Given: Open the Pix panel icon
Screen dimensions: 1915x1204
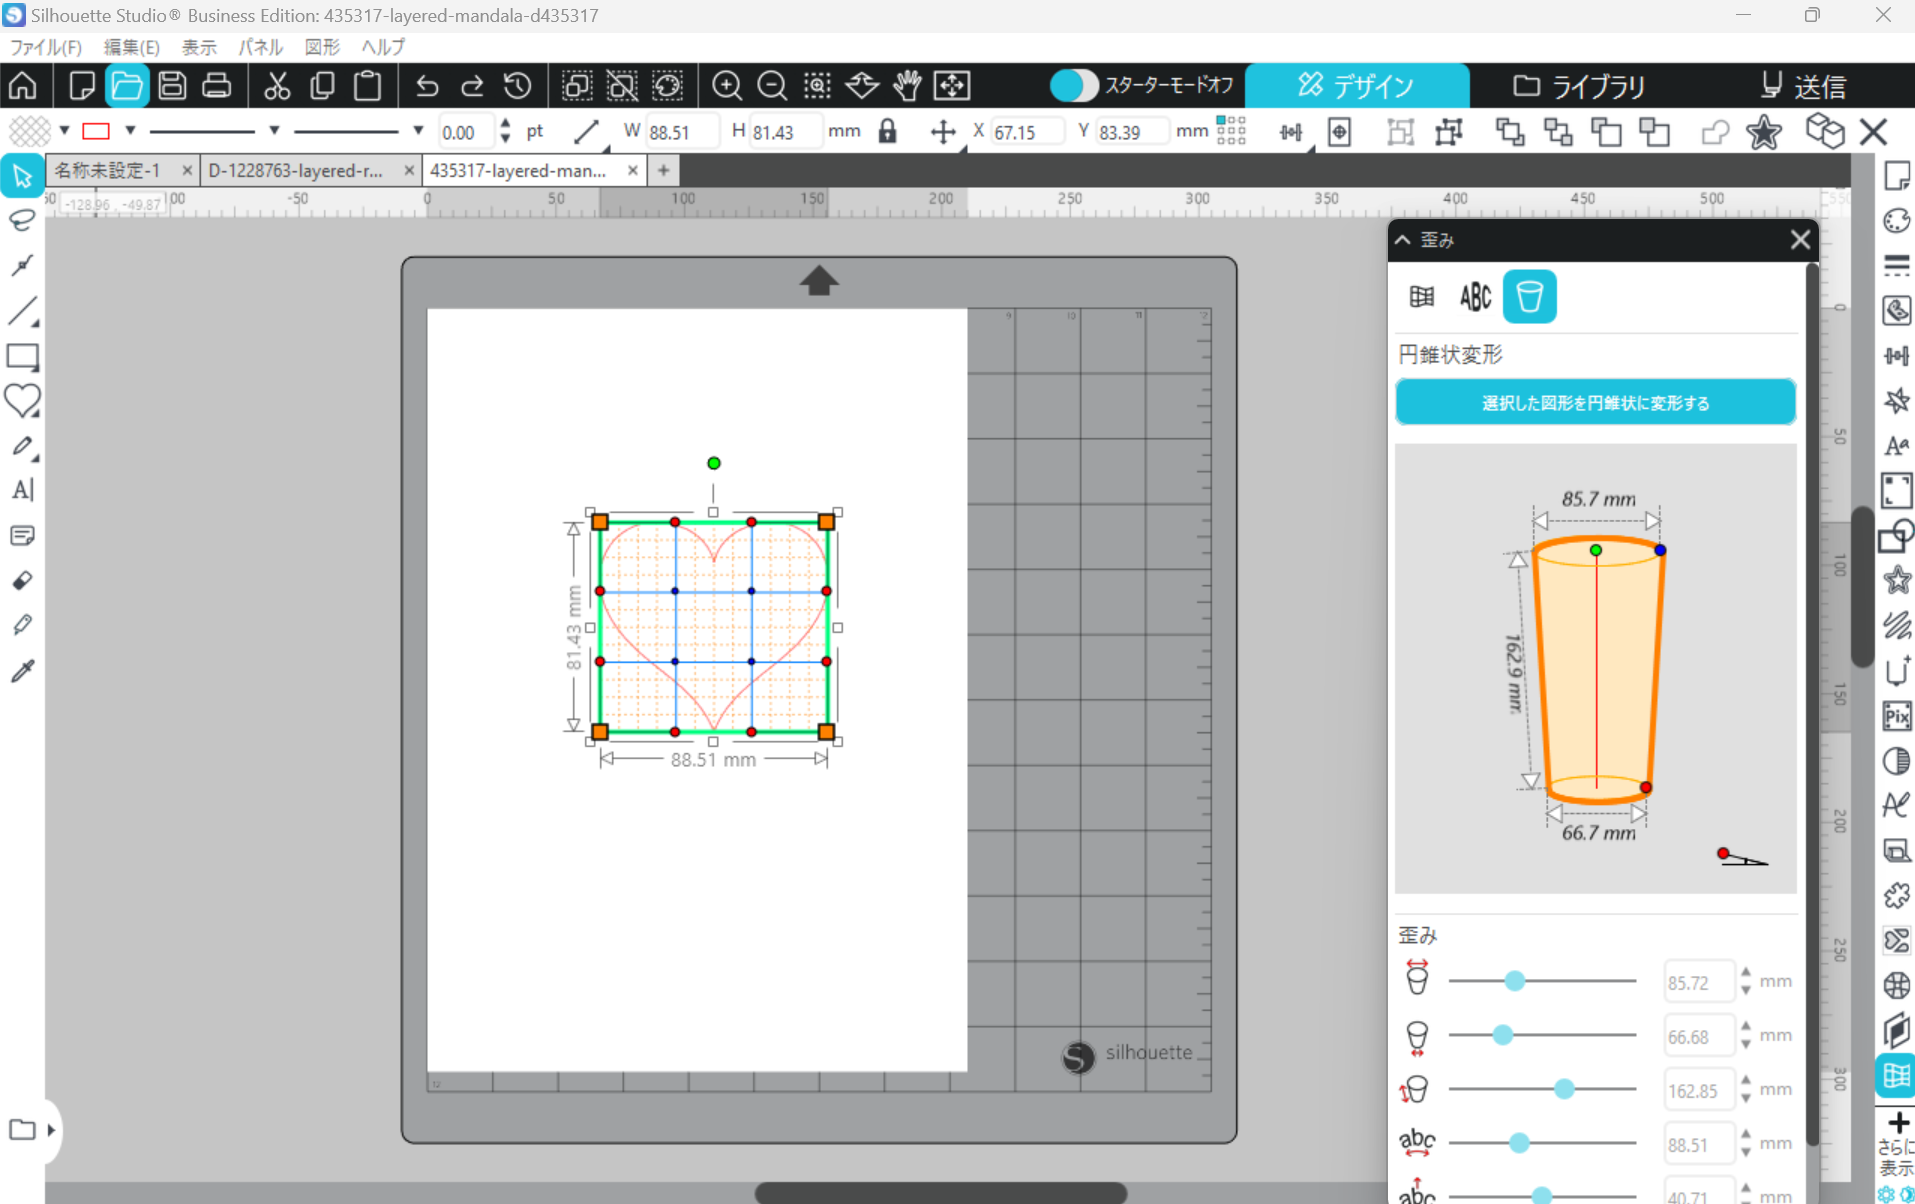Looking at the screenshot, I should tap(1896, 717).
